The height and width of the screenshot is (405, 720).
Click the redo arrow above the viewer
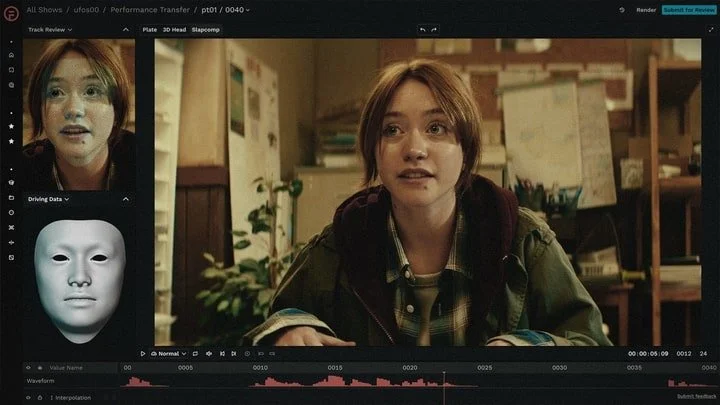click(434, 30)
